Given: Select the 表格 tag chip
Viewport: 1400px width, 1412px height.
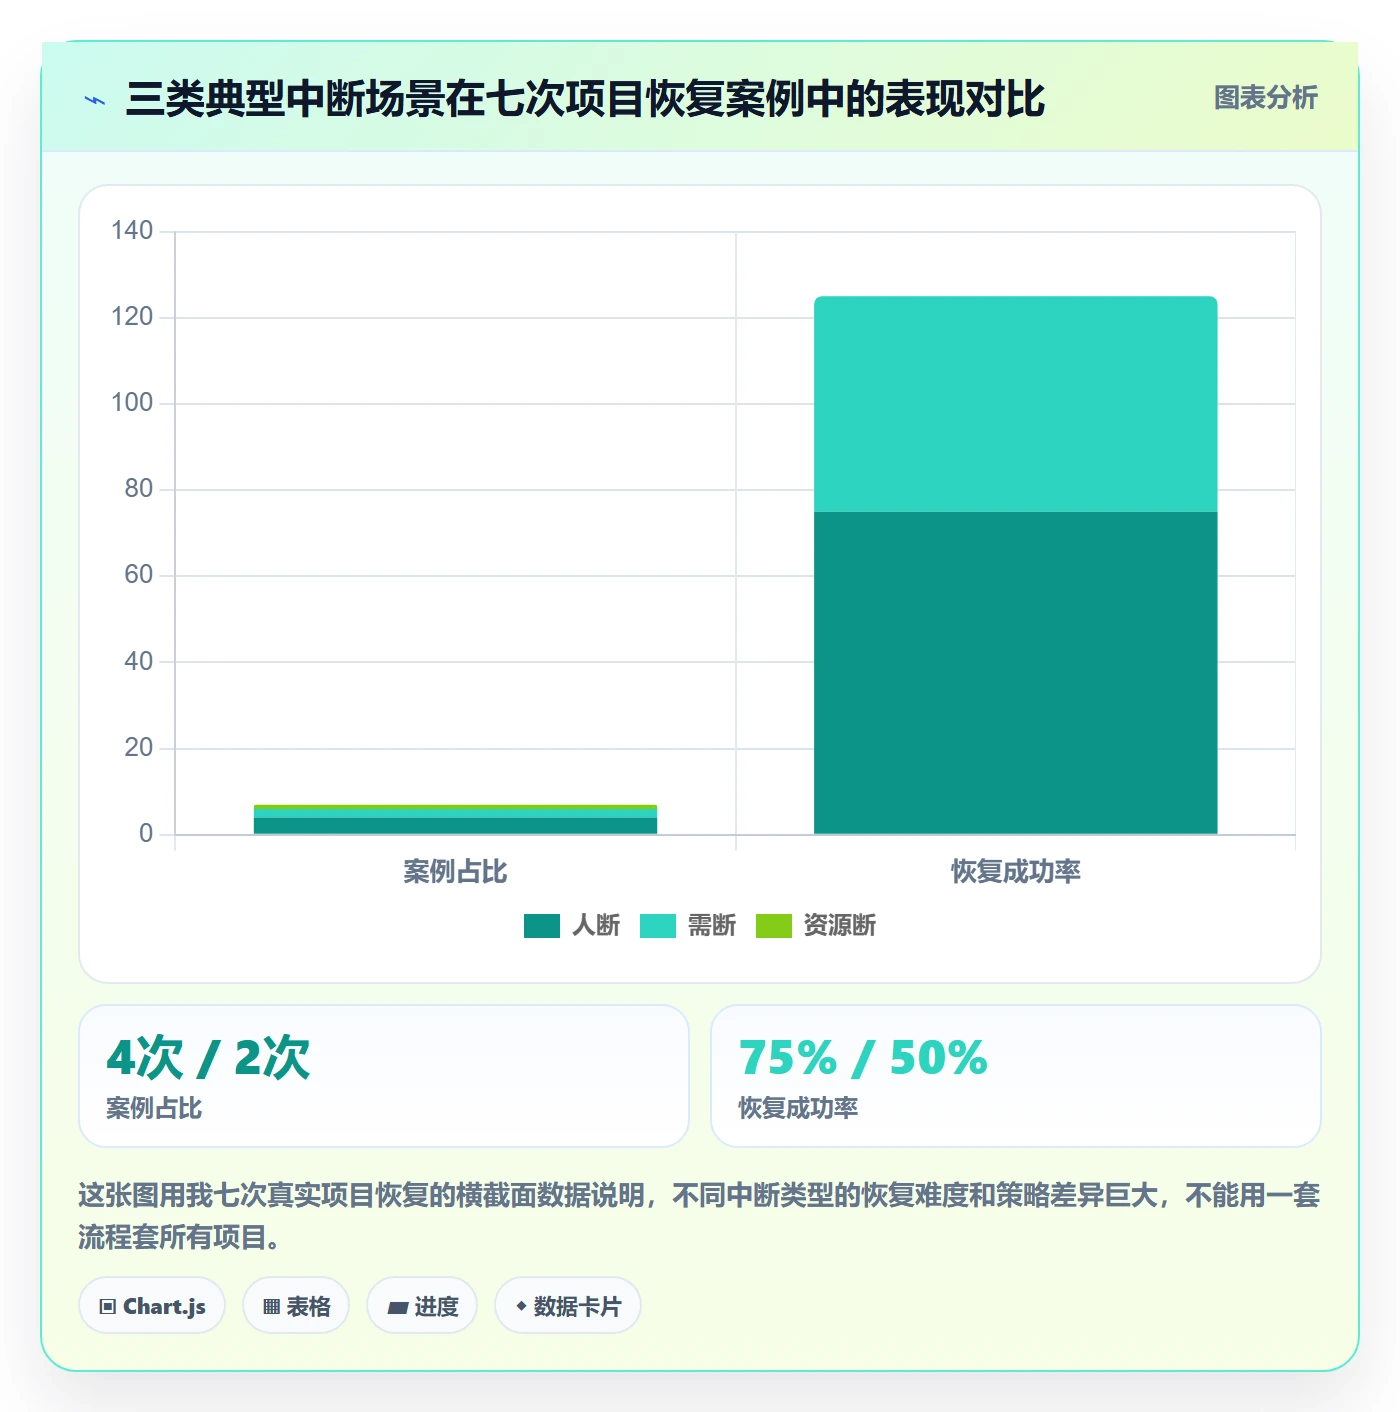Looking at the screenshot, I should 296,1306.
